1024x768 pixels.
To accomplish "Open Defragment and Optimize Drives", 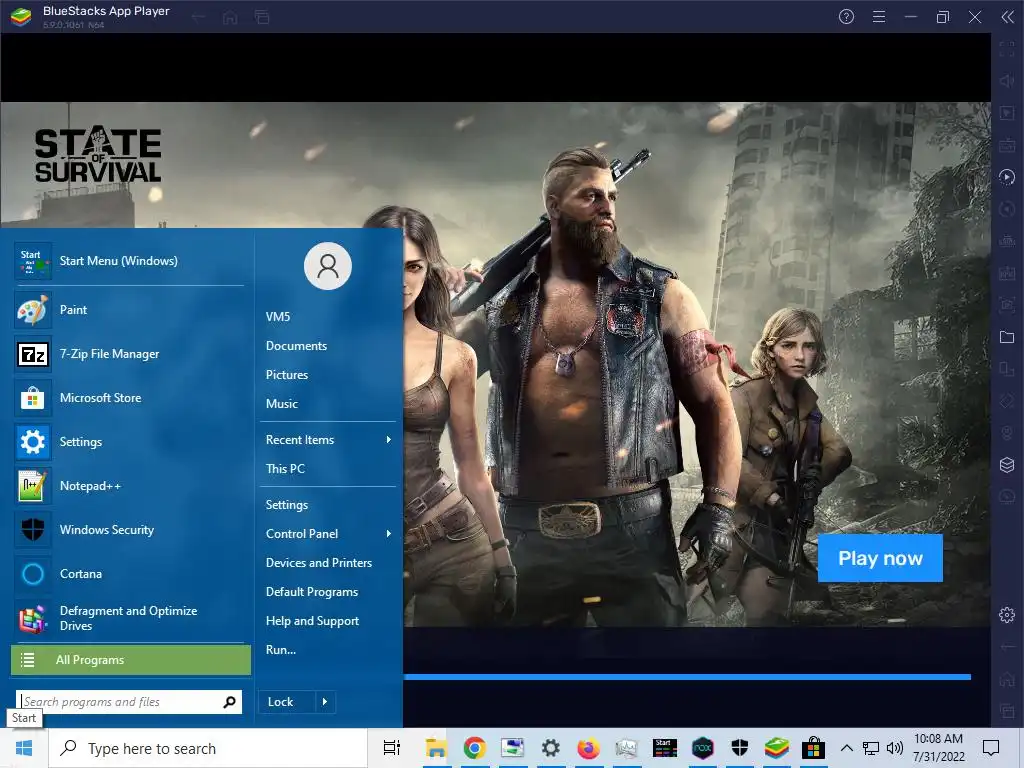I will click(x=131, y=618).
